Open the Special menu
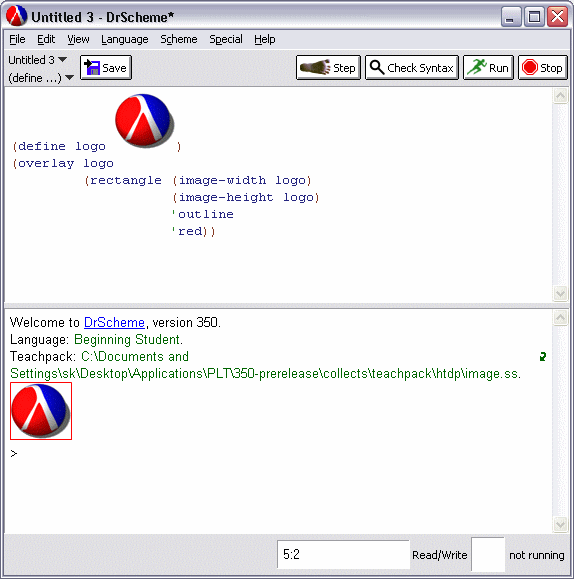The height and width of the screenshot is (579, 574). point(226,39)
